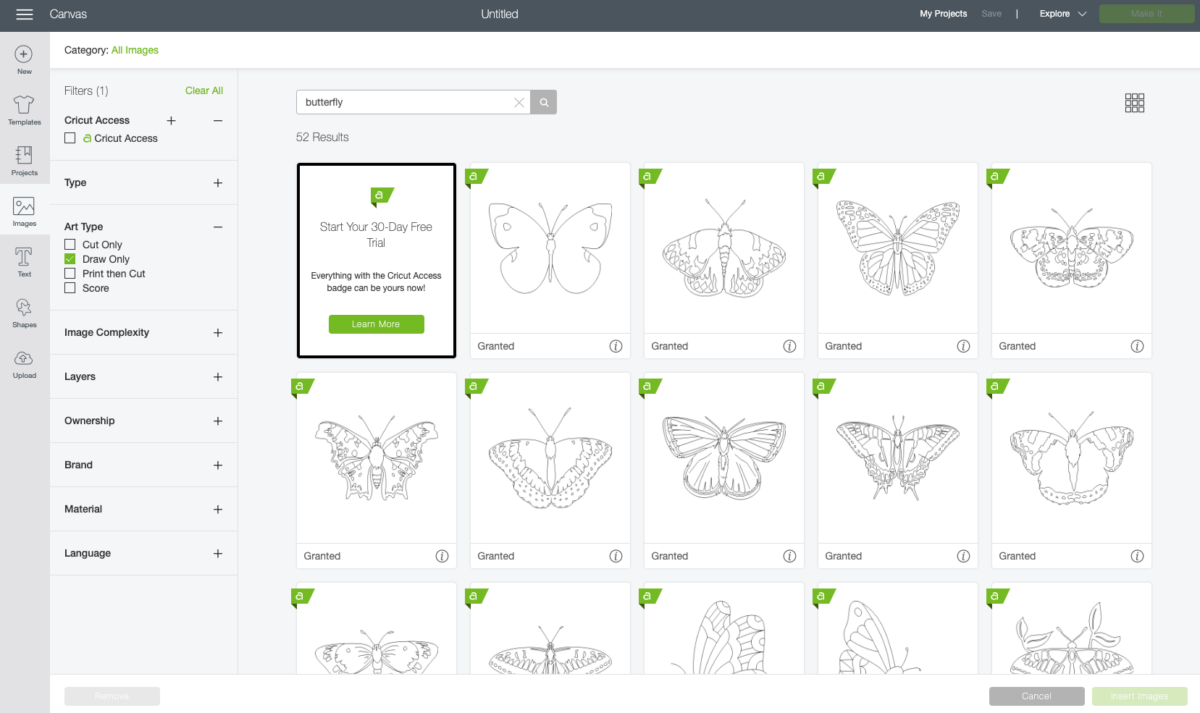Click the Canvas title label
The width and height of the screenshot is (1200, 713).
(68, 14)
